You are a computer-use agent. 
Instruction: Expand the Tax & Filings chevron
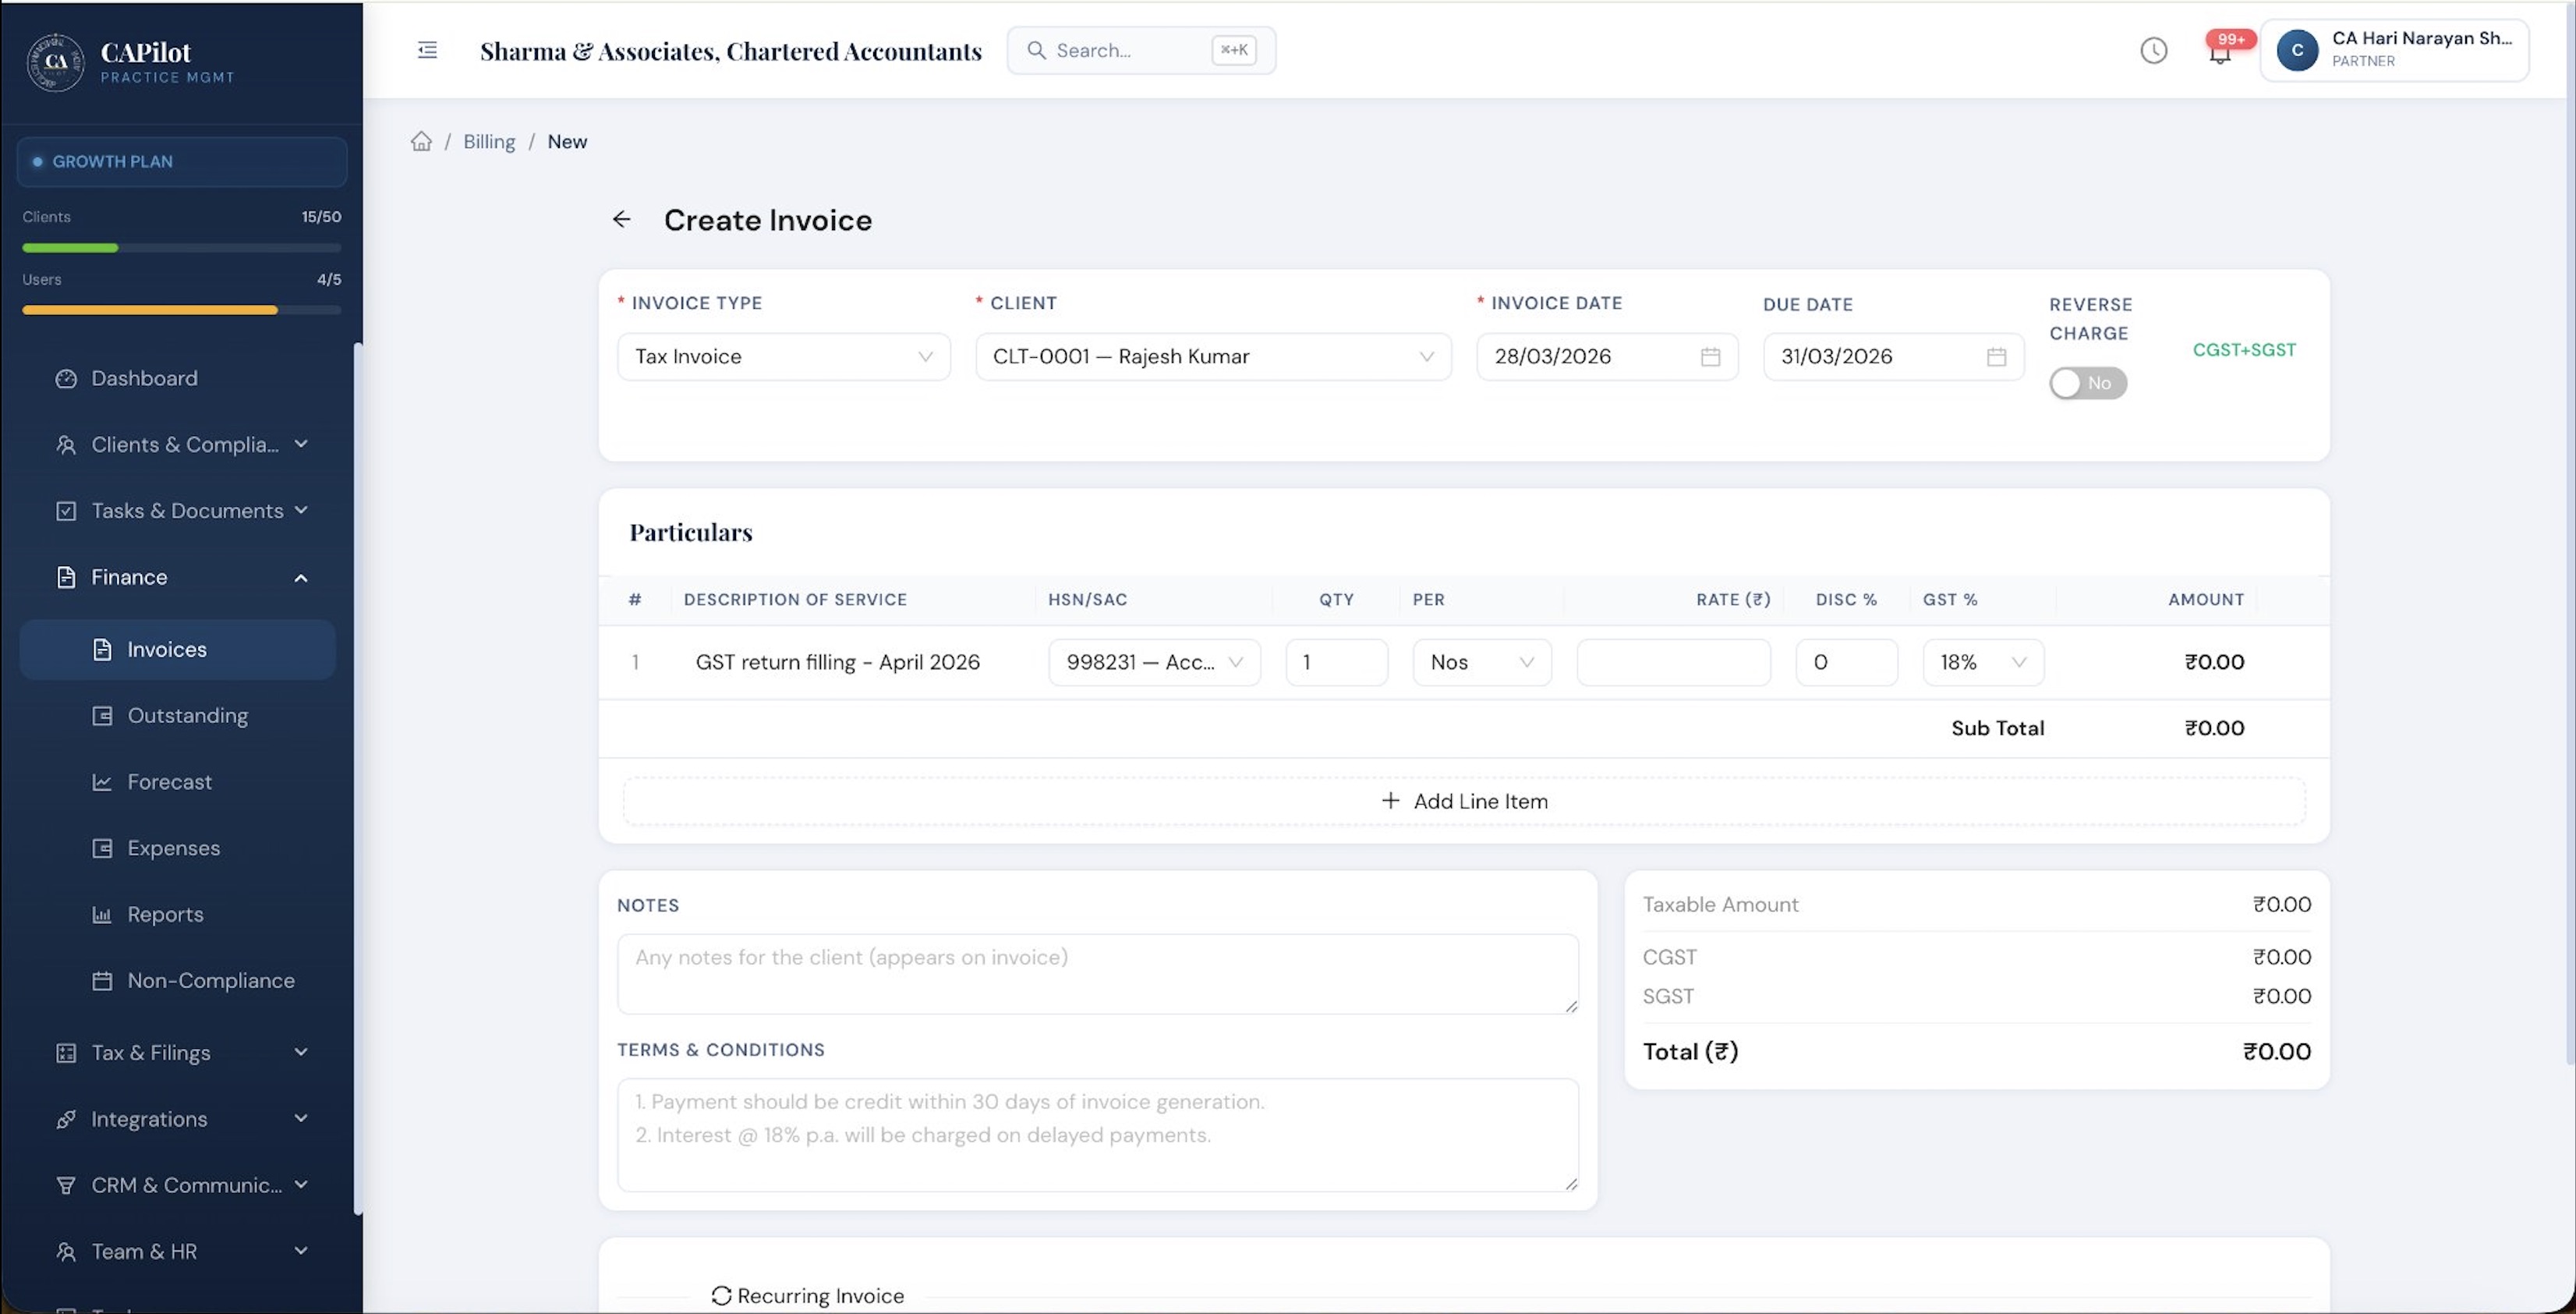coord(301,1052)
